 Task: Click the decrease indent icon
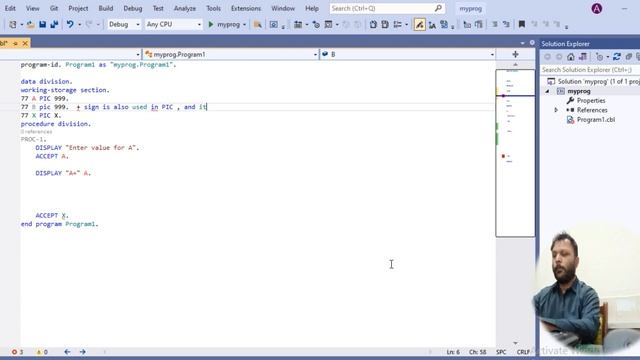(x=495, y=24)
